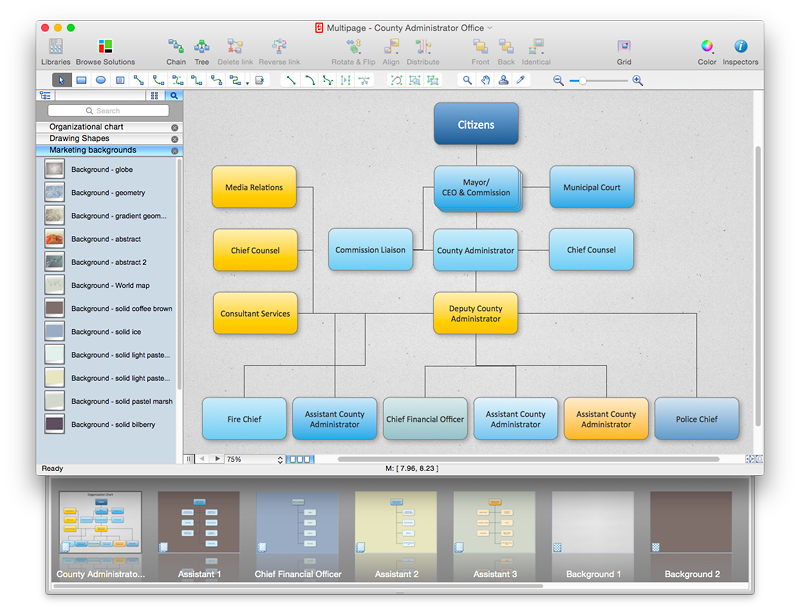Activate the Chain connection mode
The width and height of the screenshot is (800, 608).
coord(176,52)
